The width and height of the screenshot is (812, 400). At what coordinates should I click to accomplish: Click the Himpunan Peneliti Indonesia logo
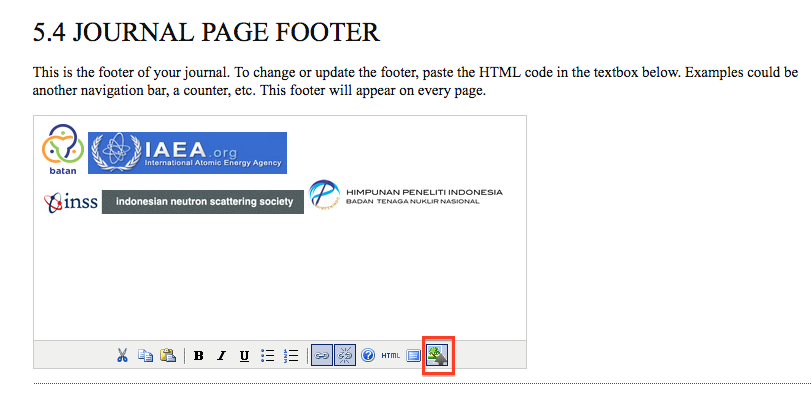click(406, 194)
